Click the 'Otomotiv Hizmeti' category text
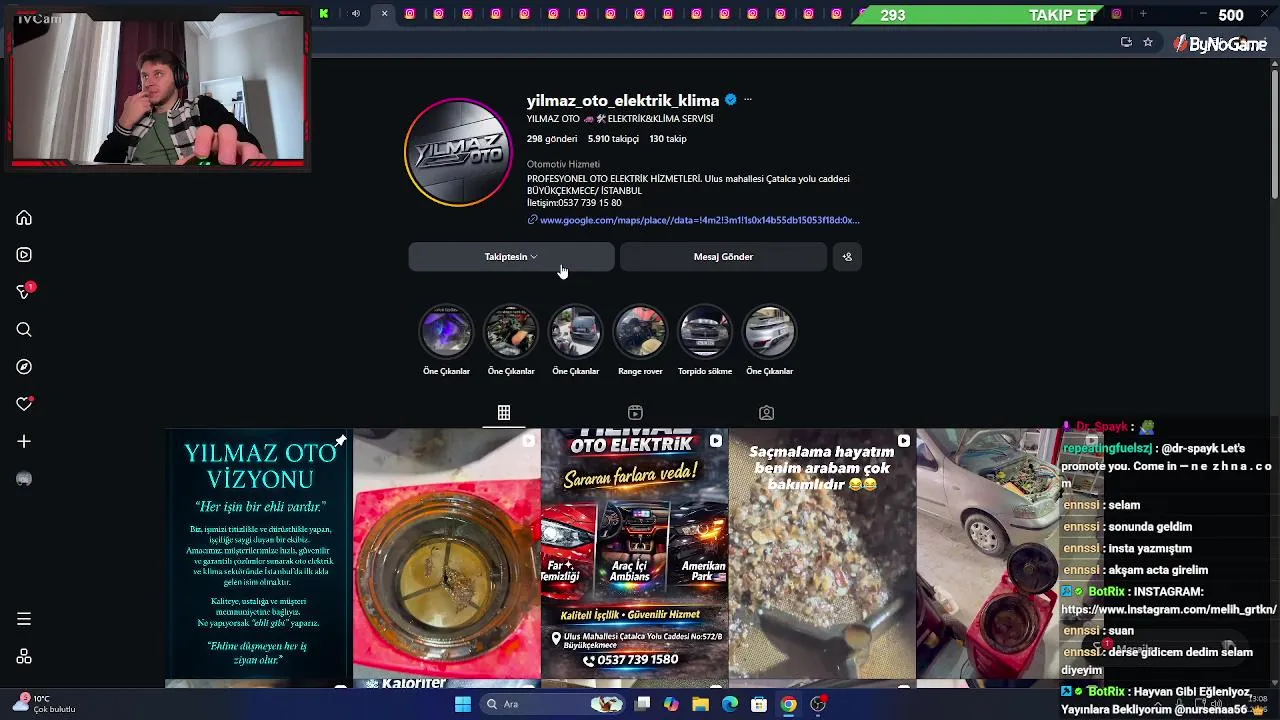1280x720 pixels. [x=563, y=164]
